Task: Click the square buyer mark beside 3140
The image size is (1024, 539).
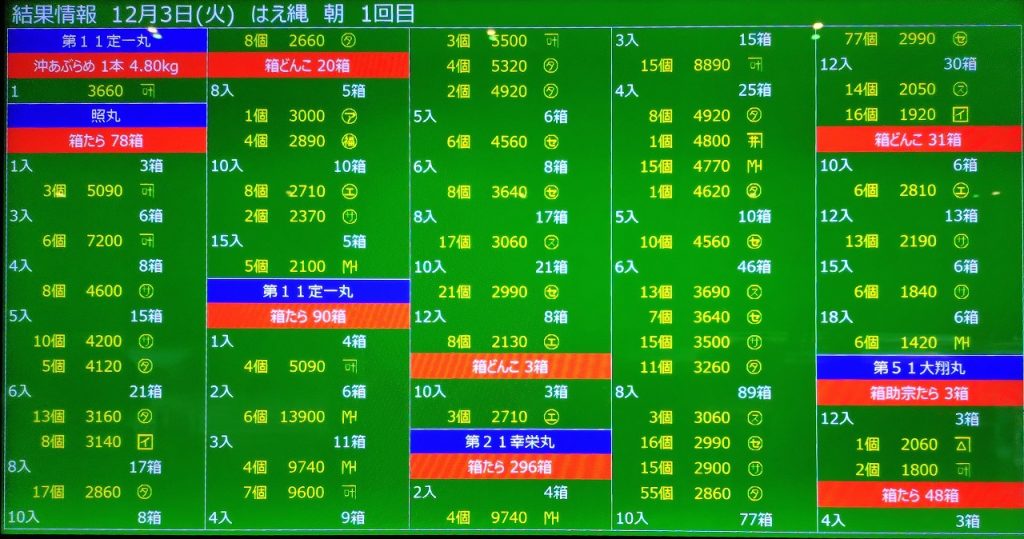Action: point(146,442)
